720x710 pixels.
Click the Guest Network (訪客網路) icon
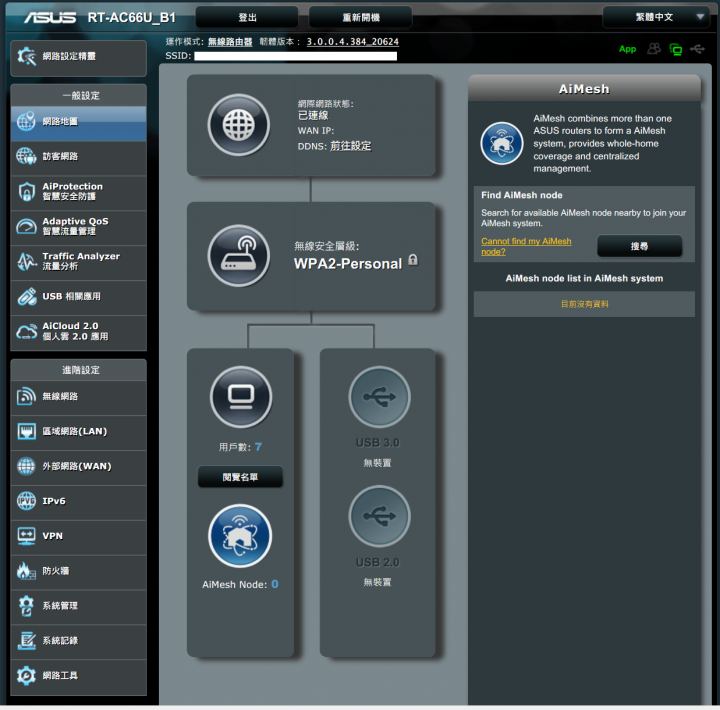[x=26, y=156]
